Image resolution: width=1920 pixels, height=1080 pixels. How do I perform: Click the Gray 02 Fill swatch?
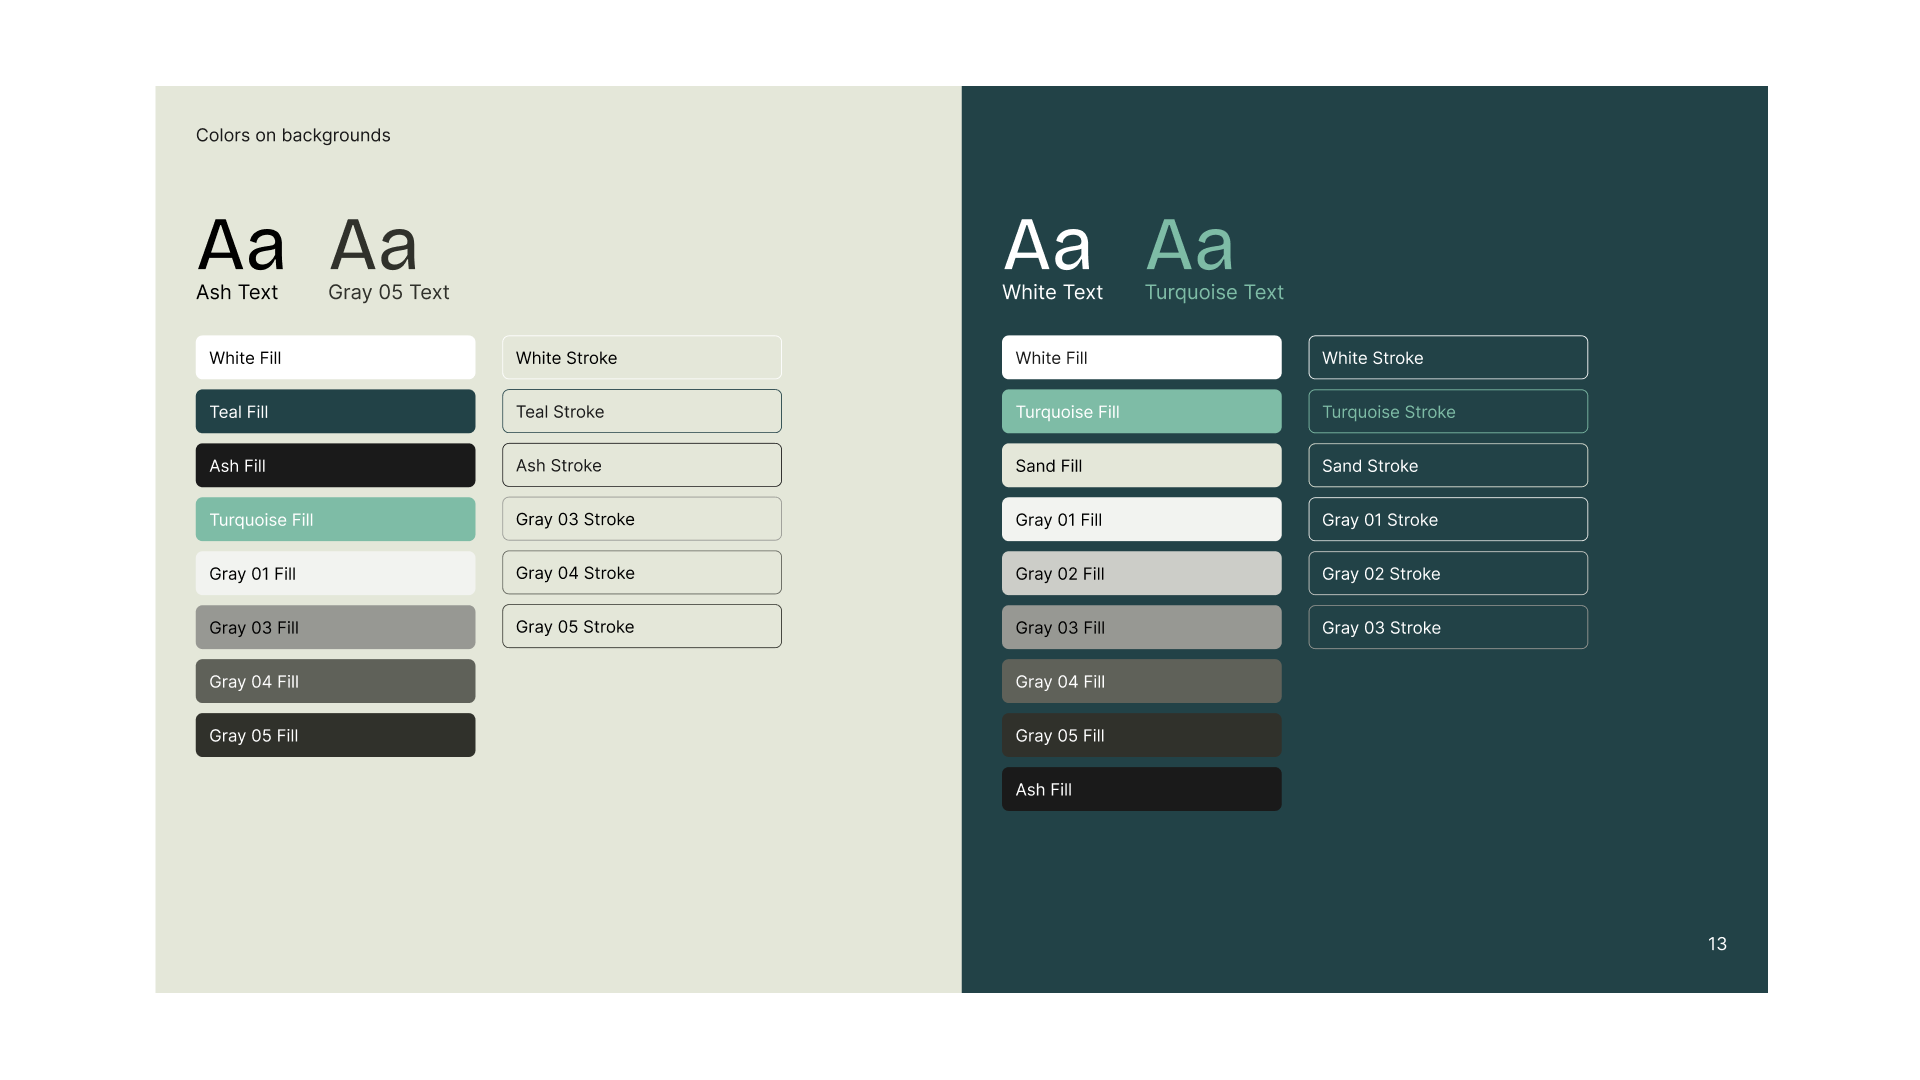(1141, 573)
